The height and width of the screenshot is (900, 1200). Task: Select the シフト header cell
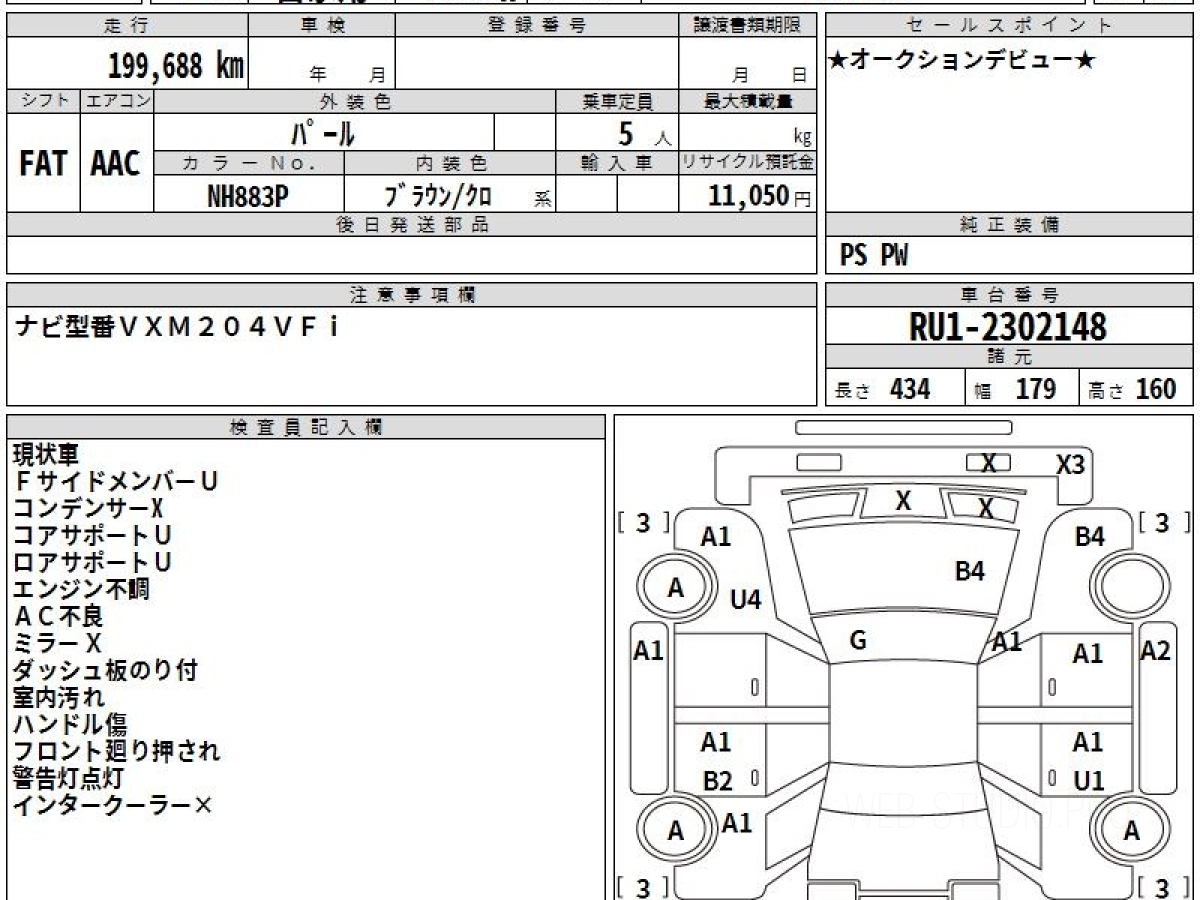point(43,101)
